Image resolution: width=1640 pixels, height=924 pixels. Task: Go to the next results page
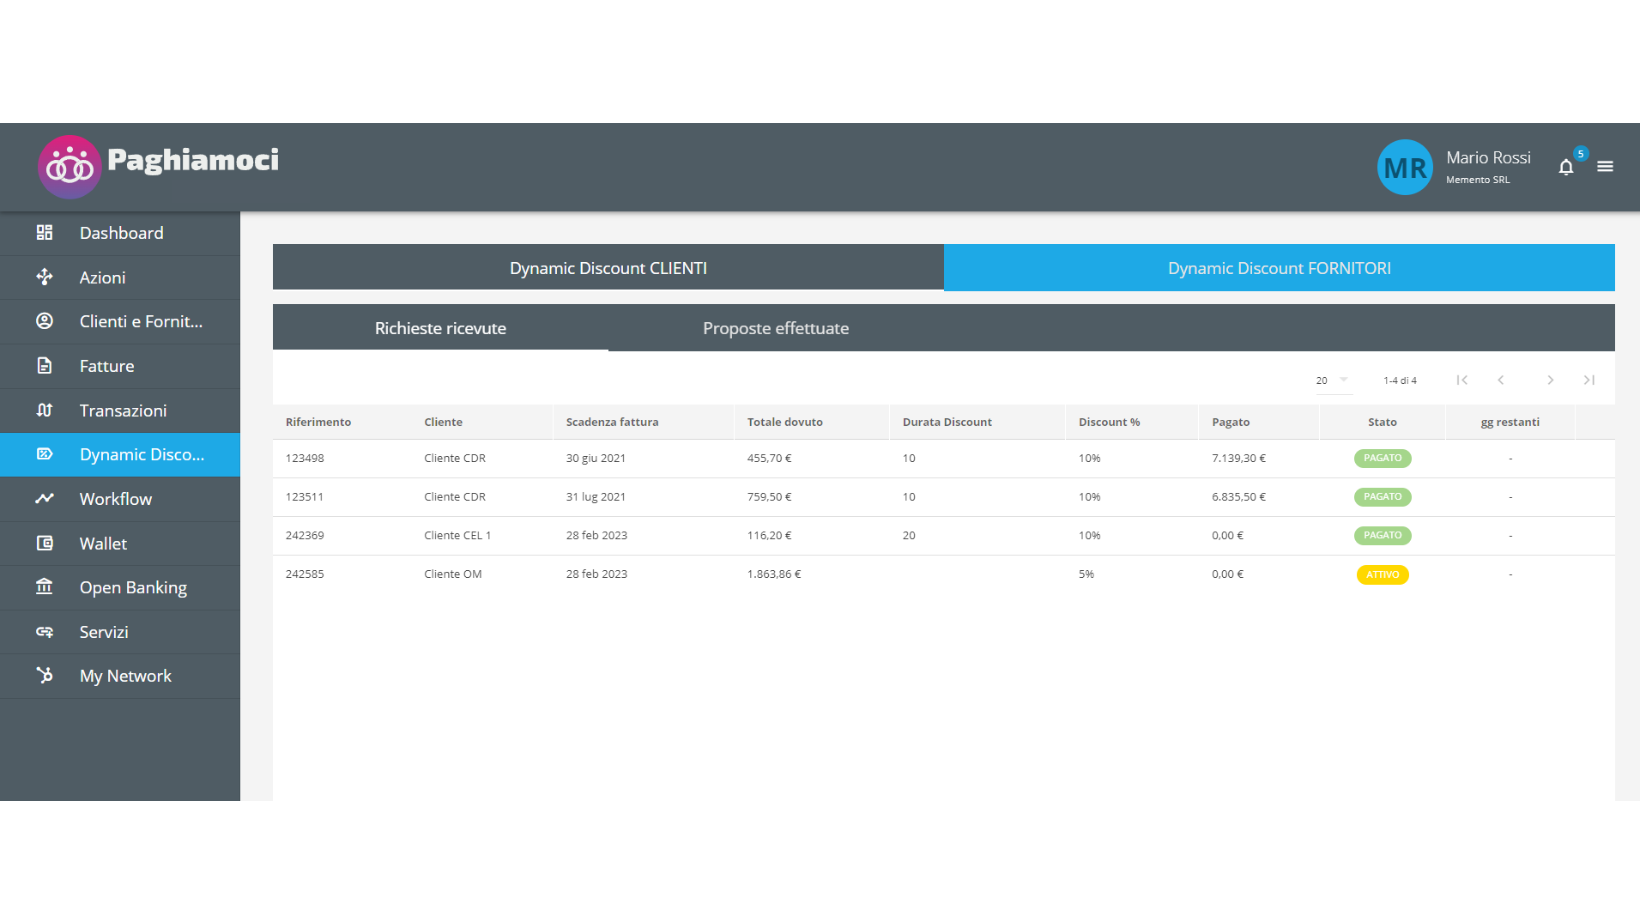click(1550, 380)
